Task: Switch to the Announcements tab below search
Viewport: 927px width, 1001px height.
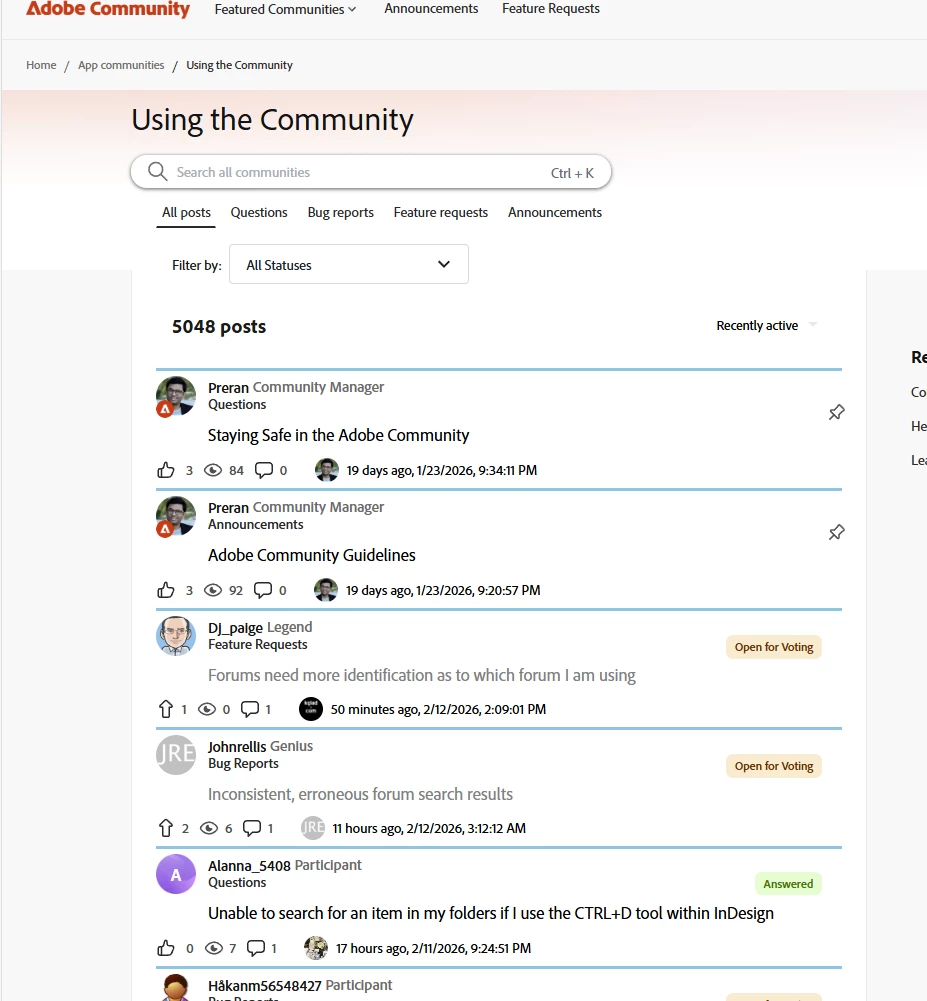Action: (x=555, y=213)
